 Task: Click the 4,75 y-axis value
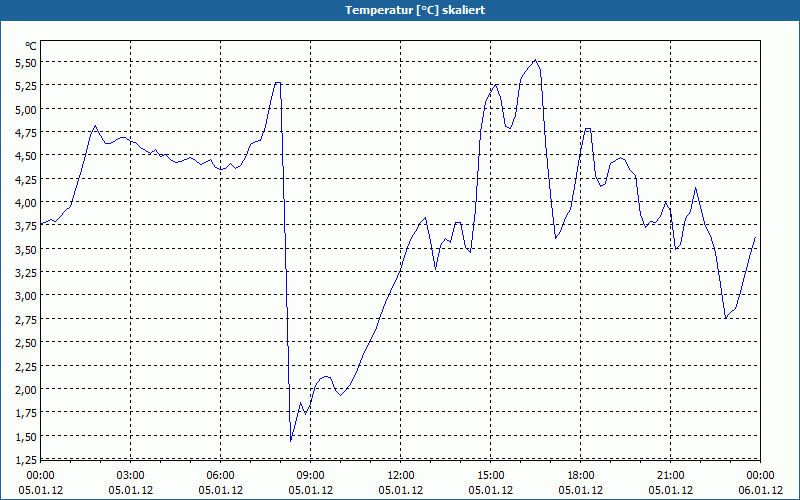tap(26, 133)
